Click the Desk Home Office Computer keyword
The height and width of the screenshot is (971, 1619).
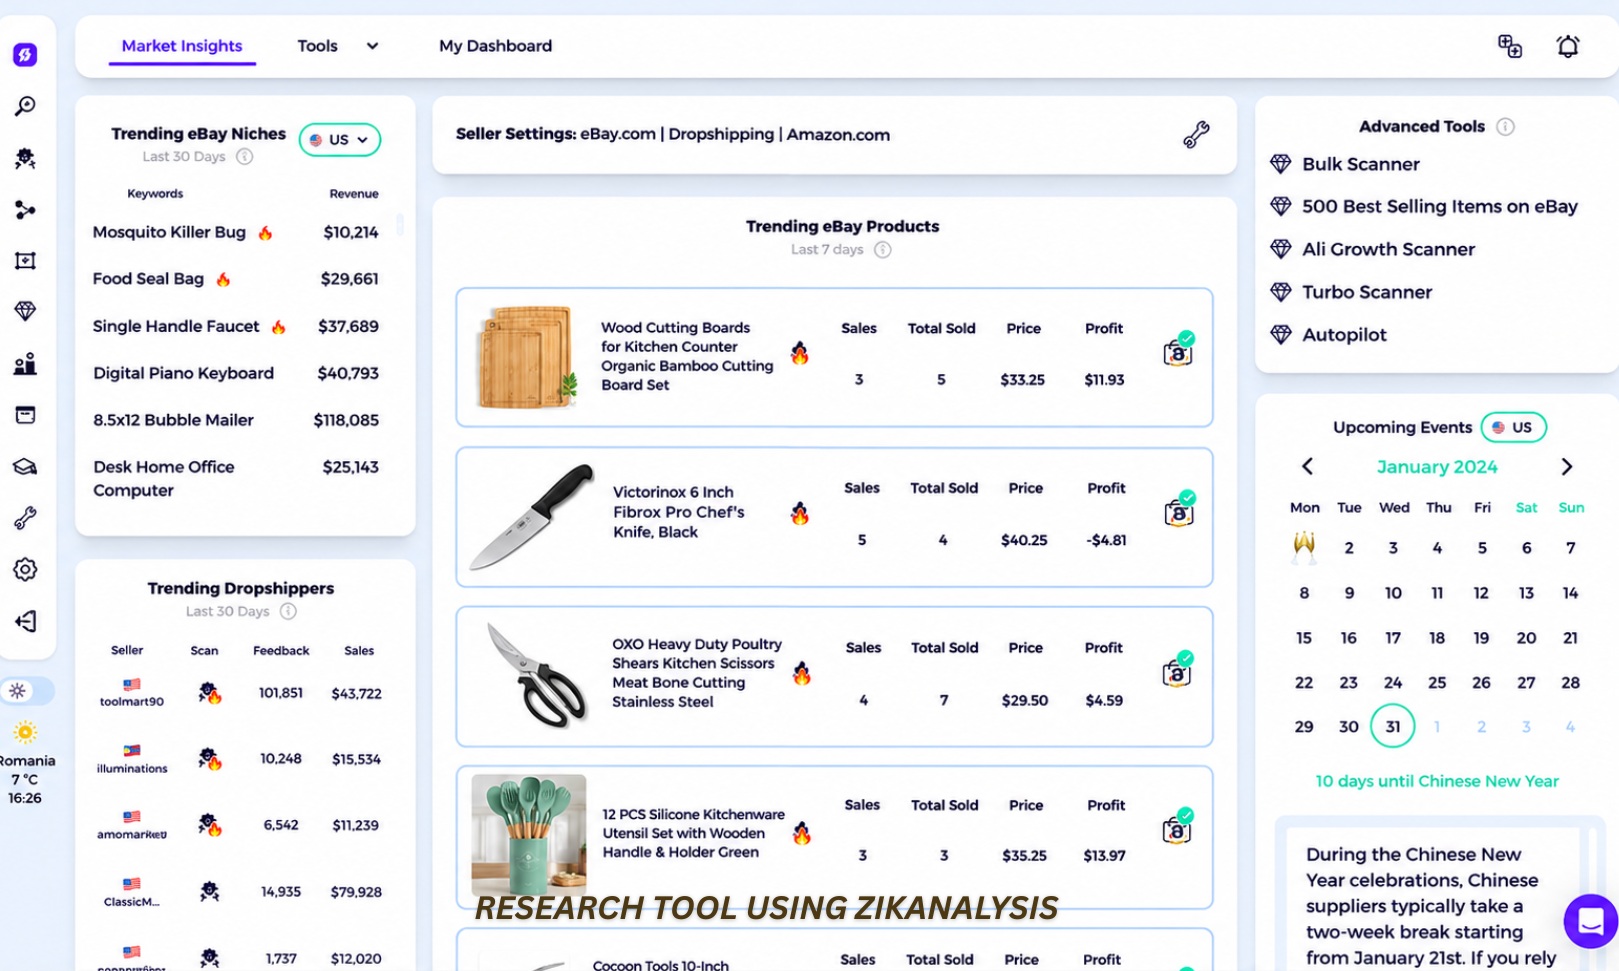point(164,479)
